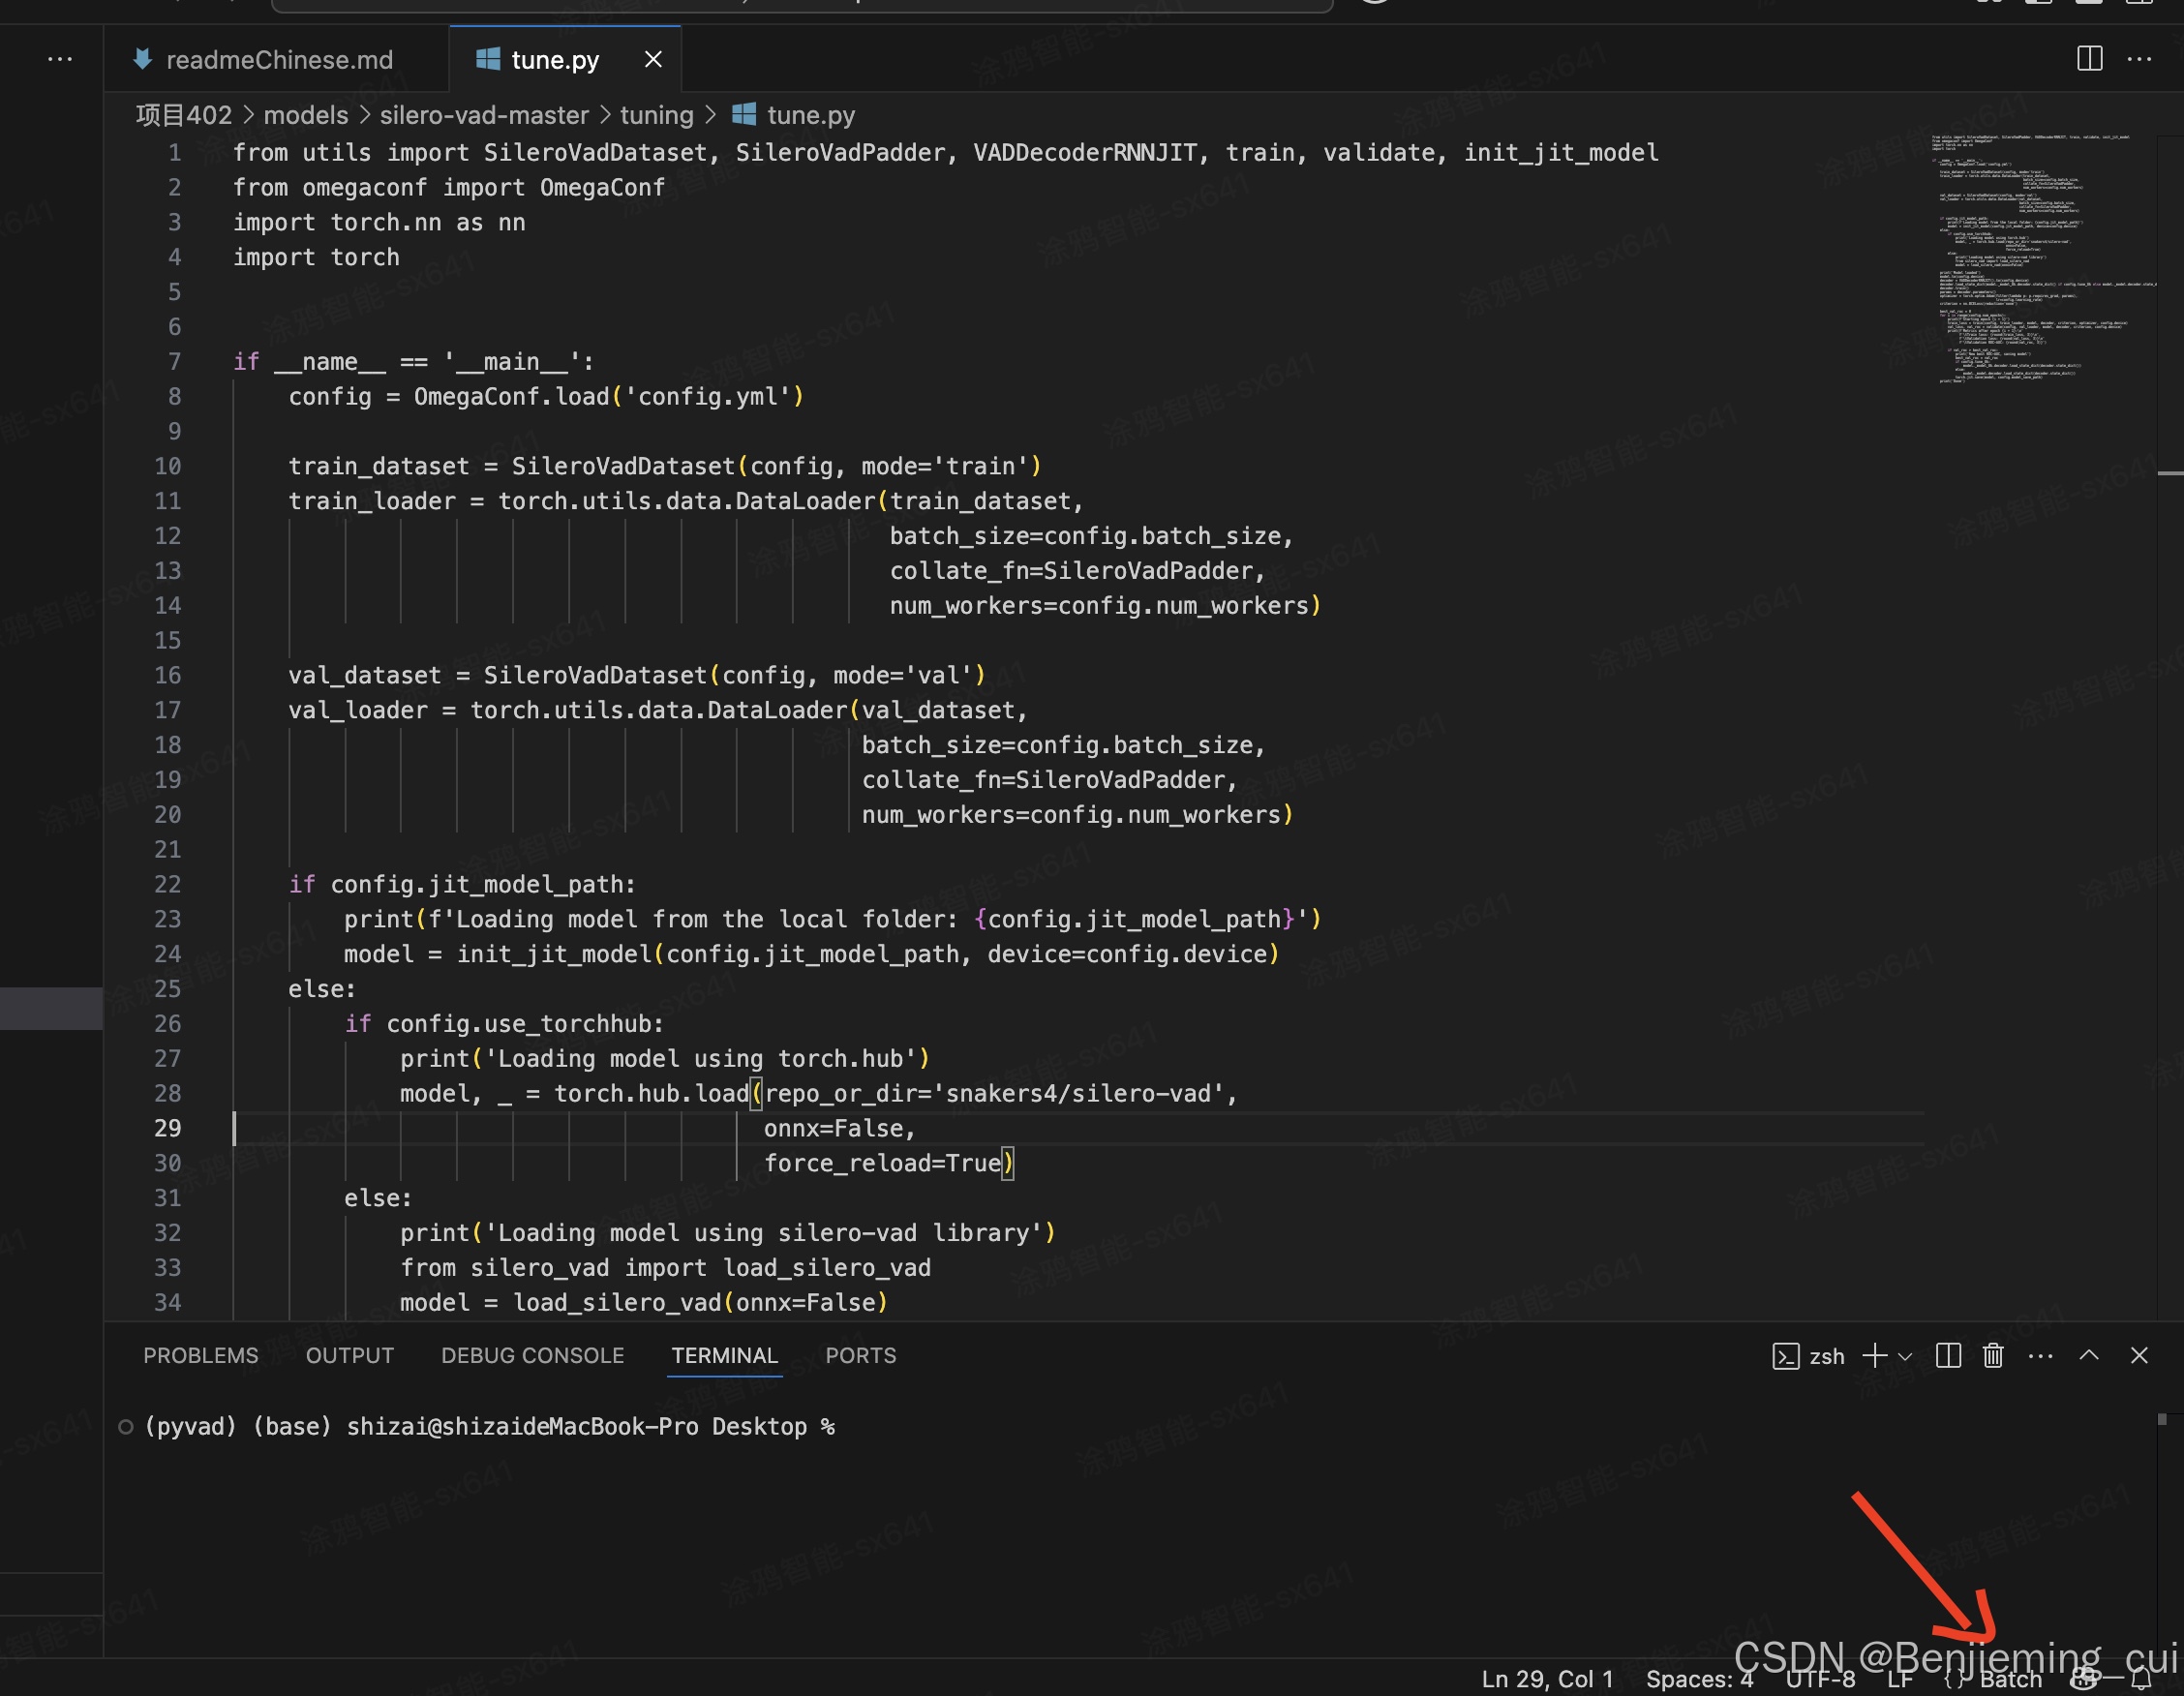Change UTF-8 encoding in status bar

click(1820, 1680)
